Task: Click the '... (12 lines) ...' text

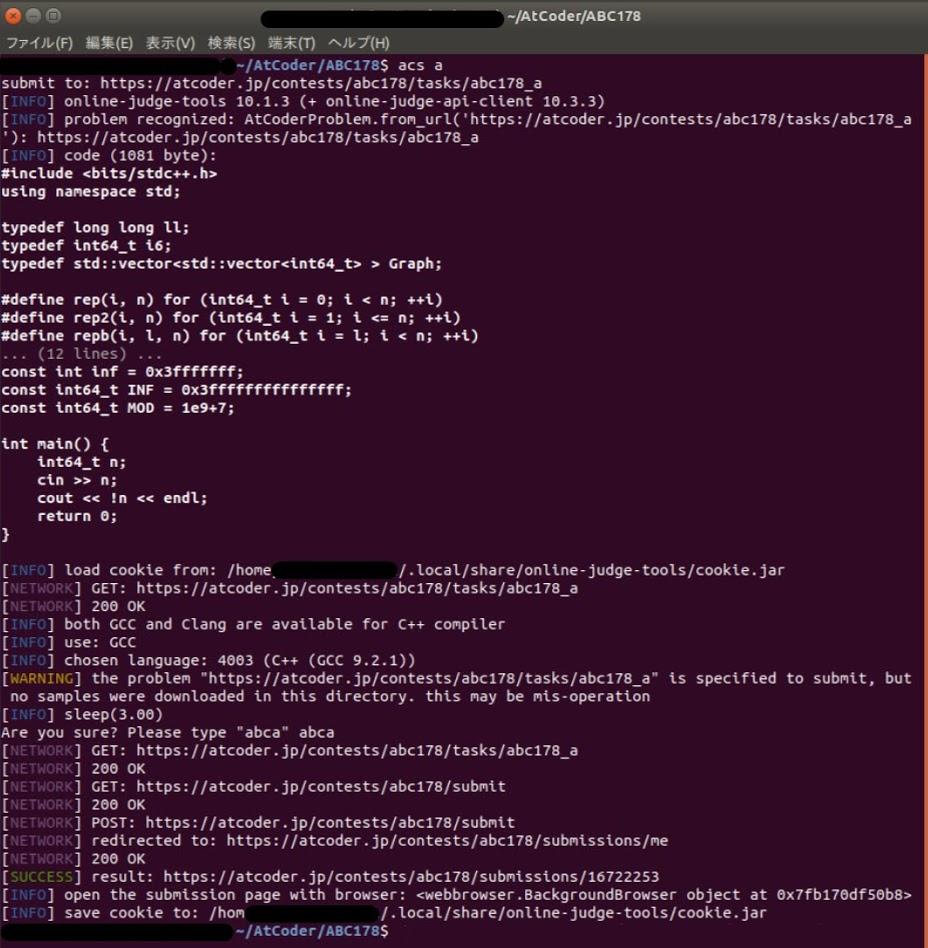Action: click(x=82, y=354)
